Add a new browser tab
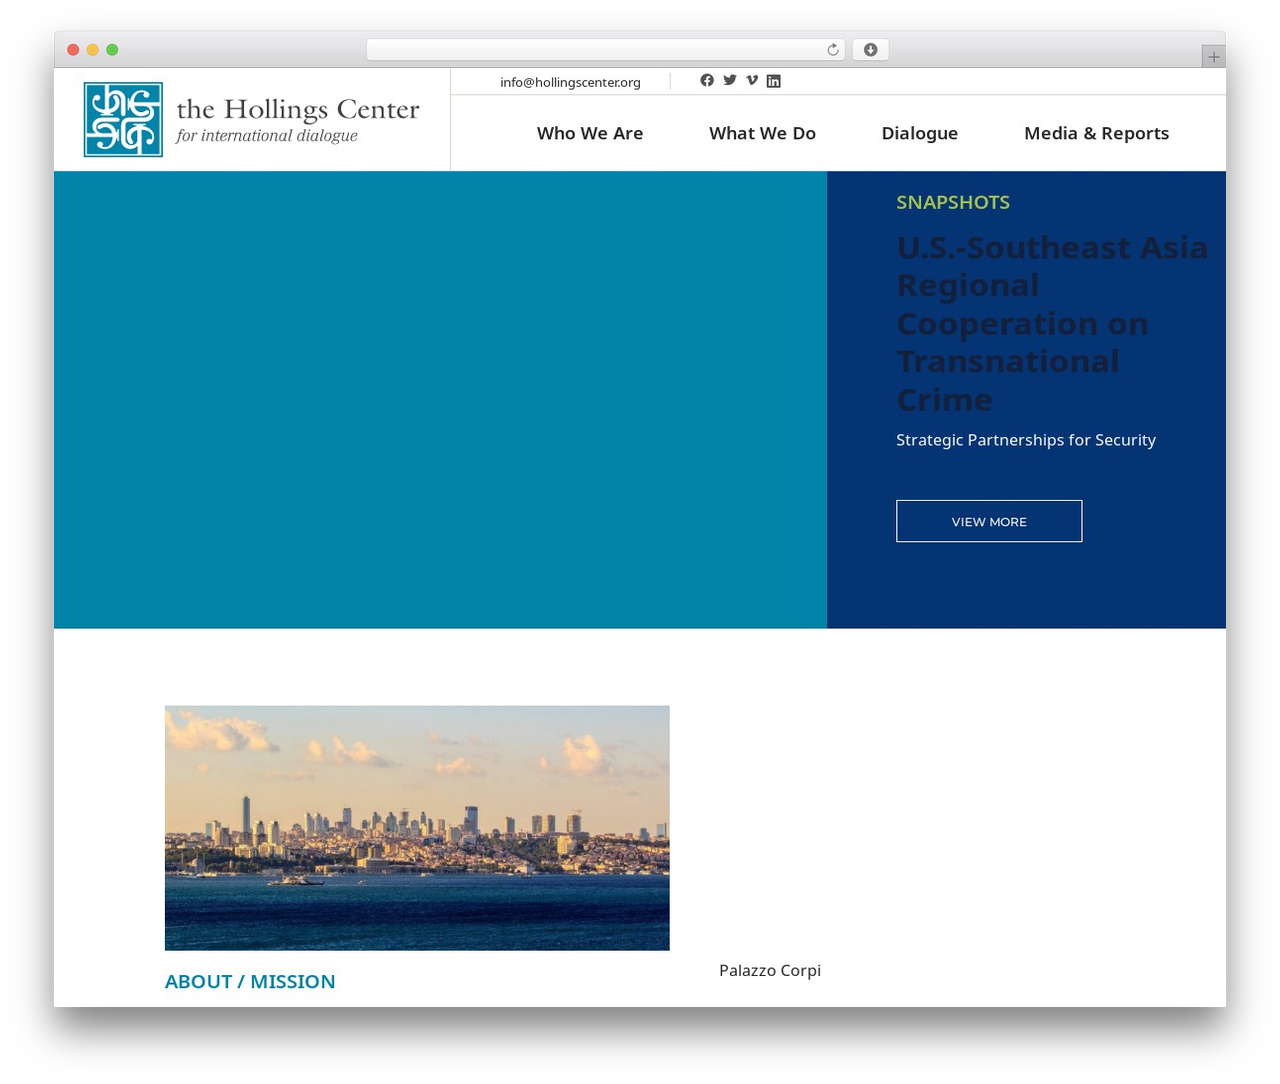1280x1084 pixels. pos(1213,57)
